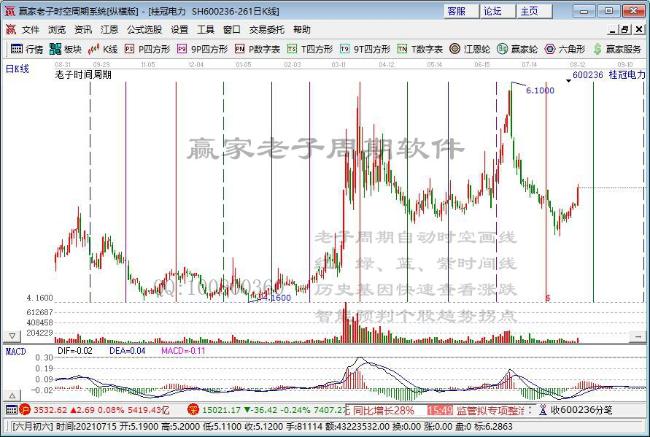This screenshot has width=650, height=437.
Task: Click the purple MACD=-0.11 value
Action: coord(183,351)
